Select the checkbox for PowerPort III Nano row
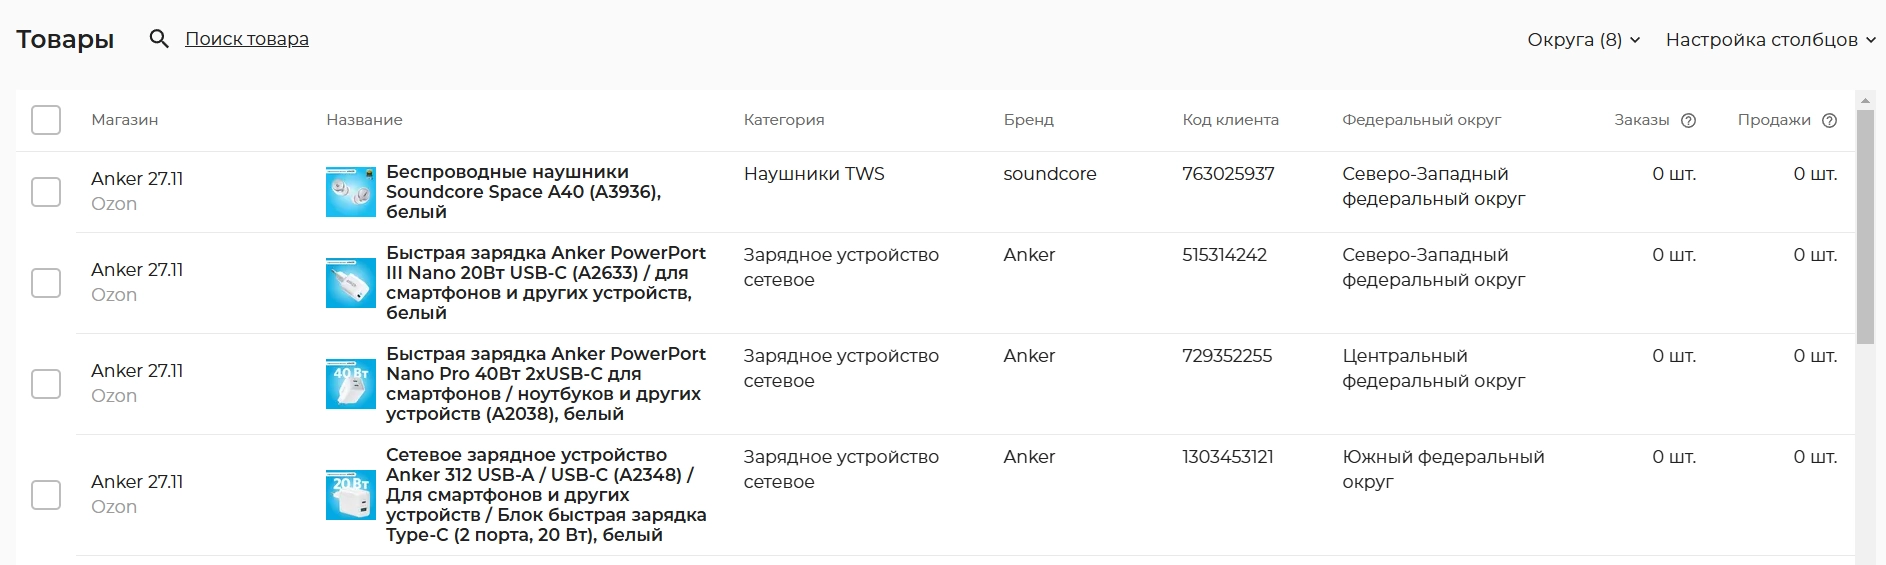Screen dimensions: 1886x565 tap(46, 283)
